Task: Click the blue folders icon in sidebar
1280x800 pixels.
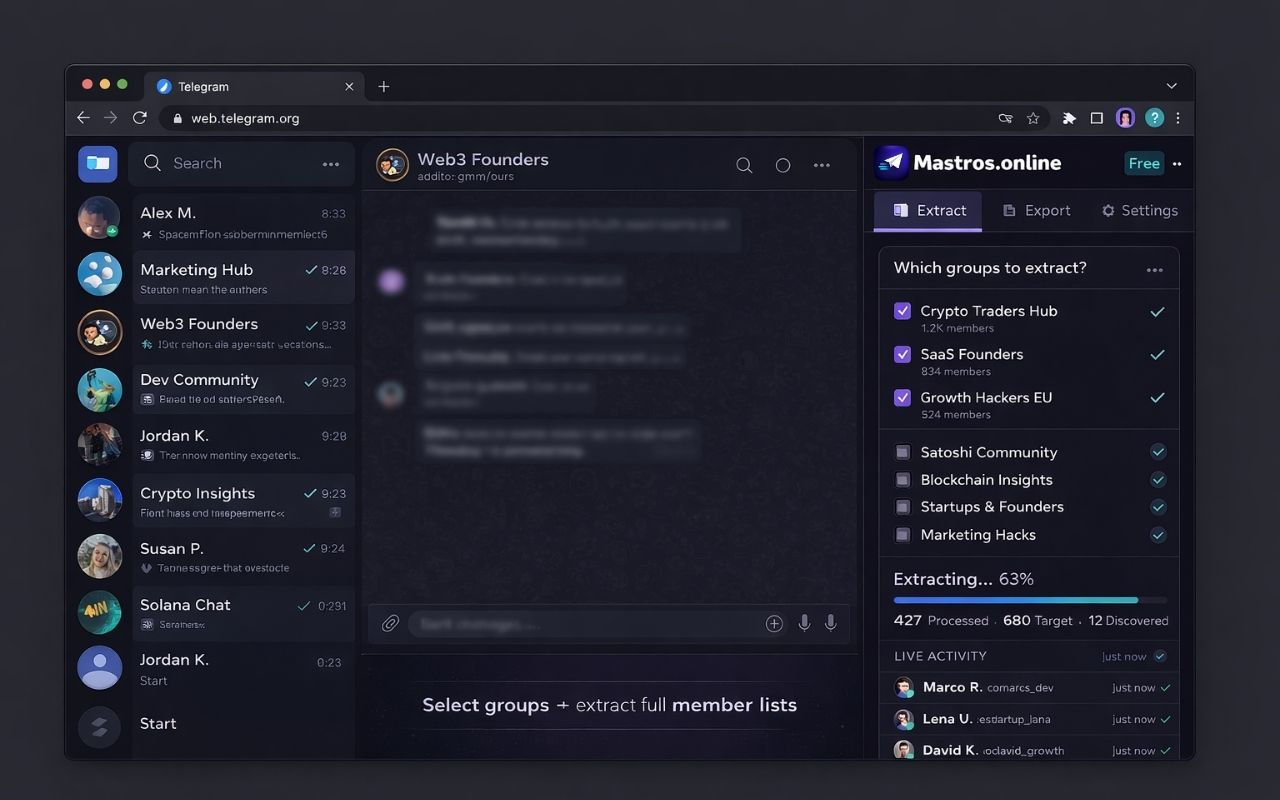Action: 98,163
